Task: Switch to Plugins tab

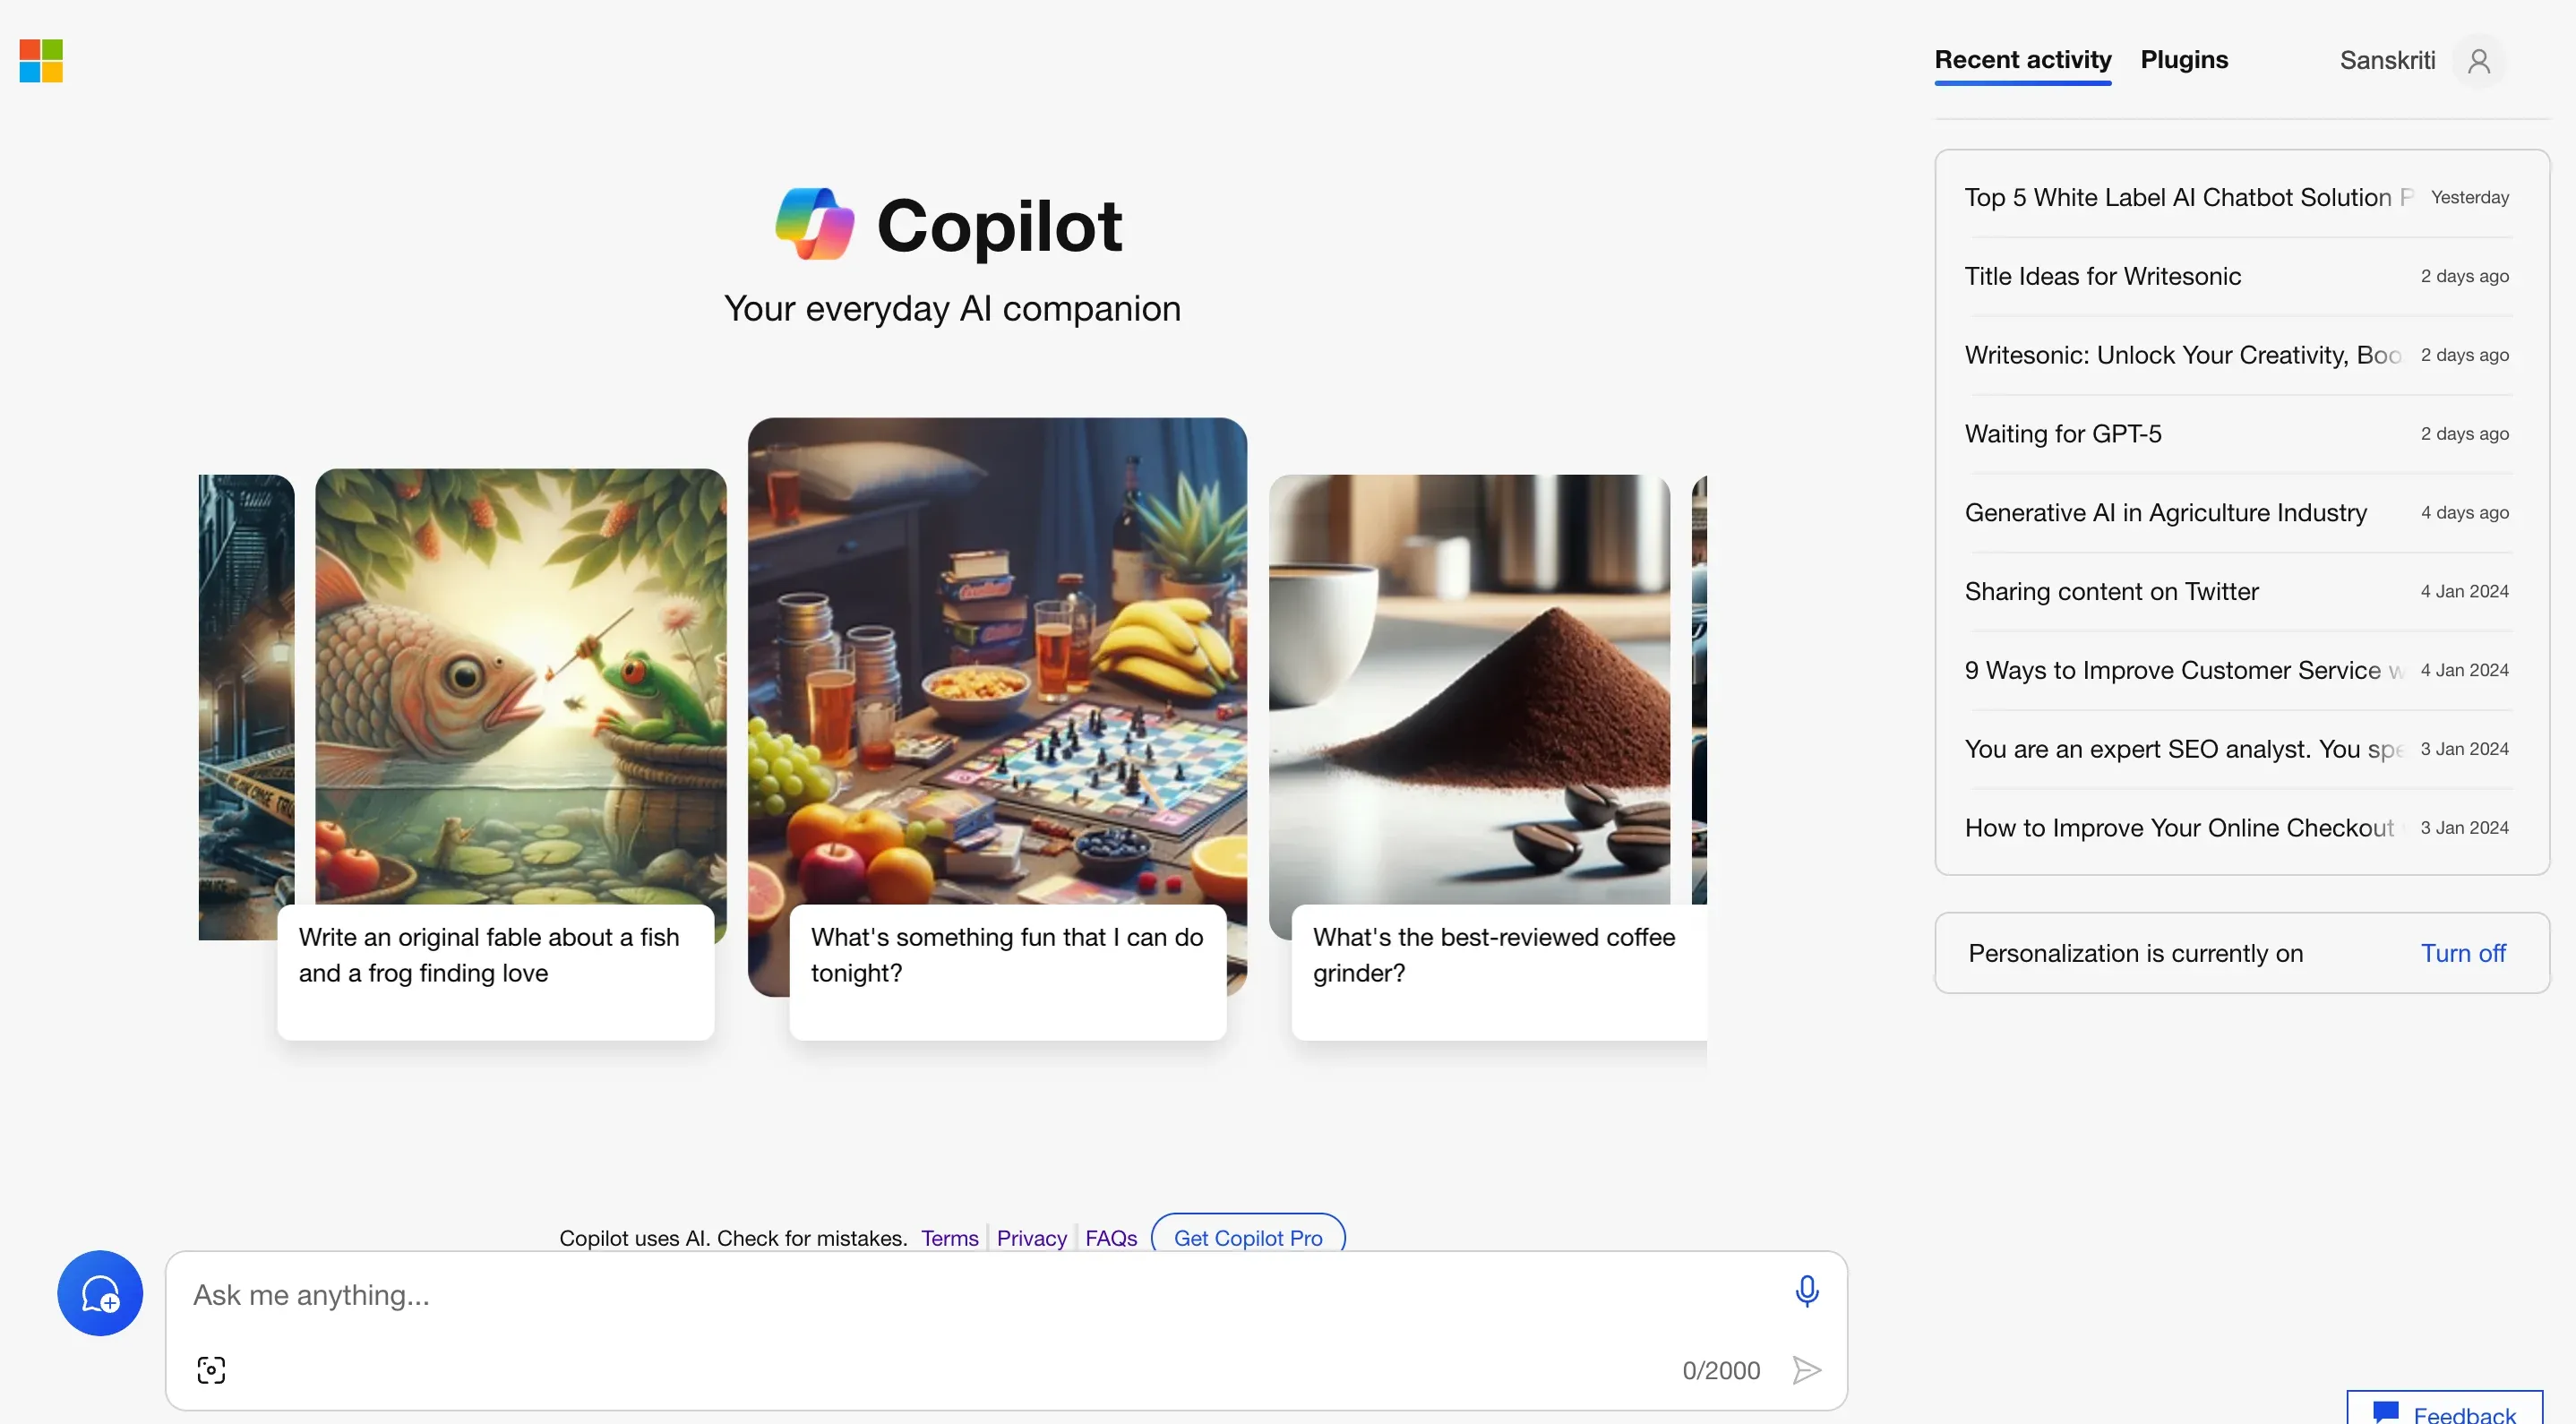Action: (x=2185, y=60)
